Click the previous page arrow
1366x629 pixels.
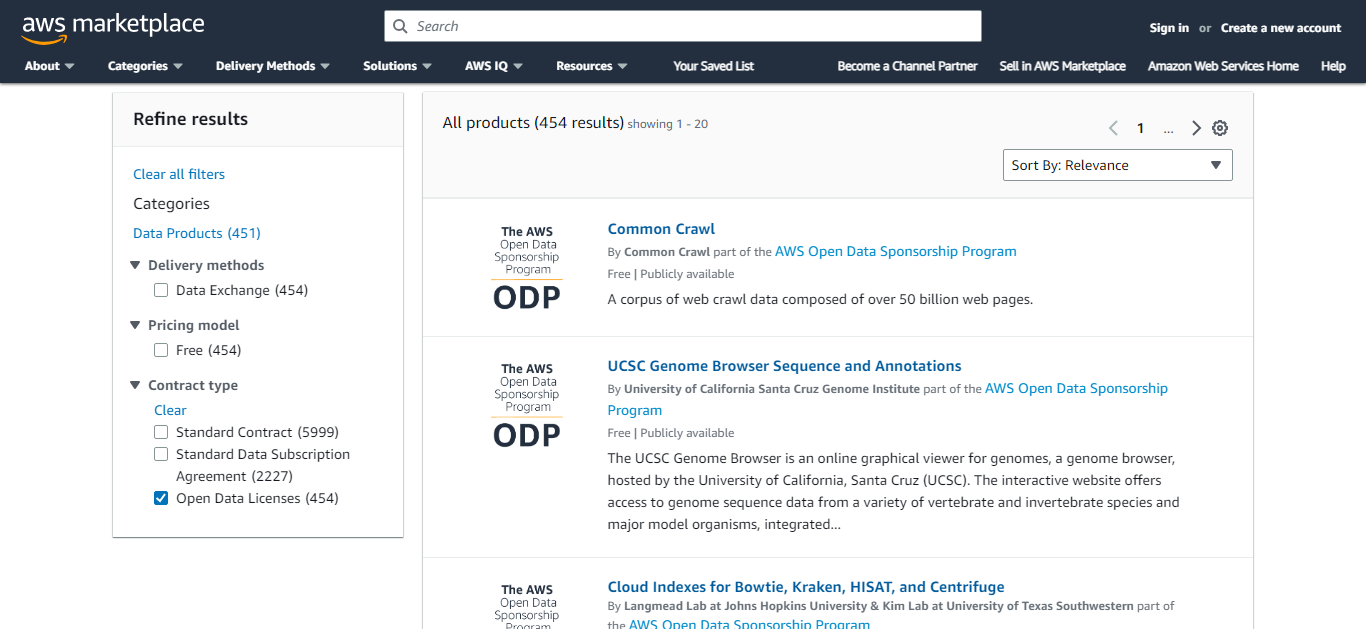(1113, 128)
